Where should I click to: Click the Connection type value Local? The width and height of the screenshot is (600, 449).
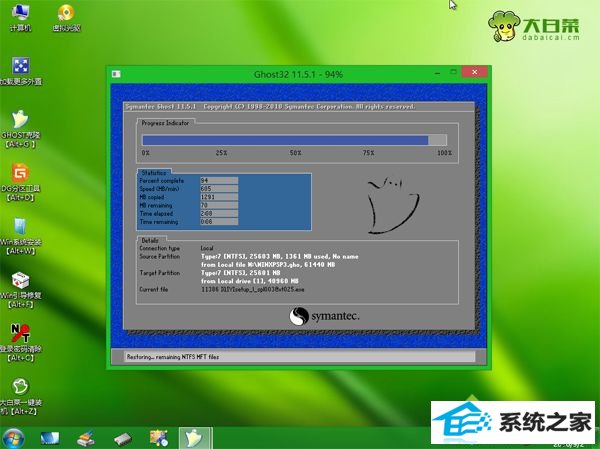pyautogui.click(x=207, y=248)
